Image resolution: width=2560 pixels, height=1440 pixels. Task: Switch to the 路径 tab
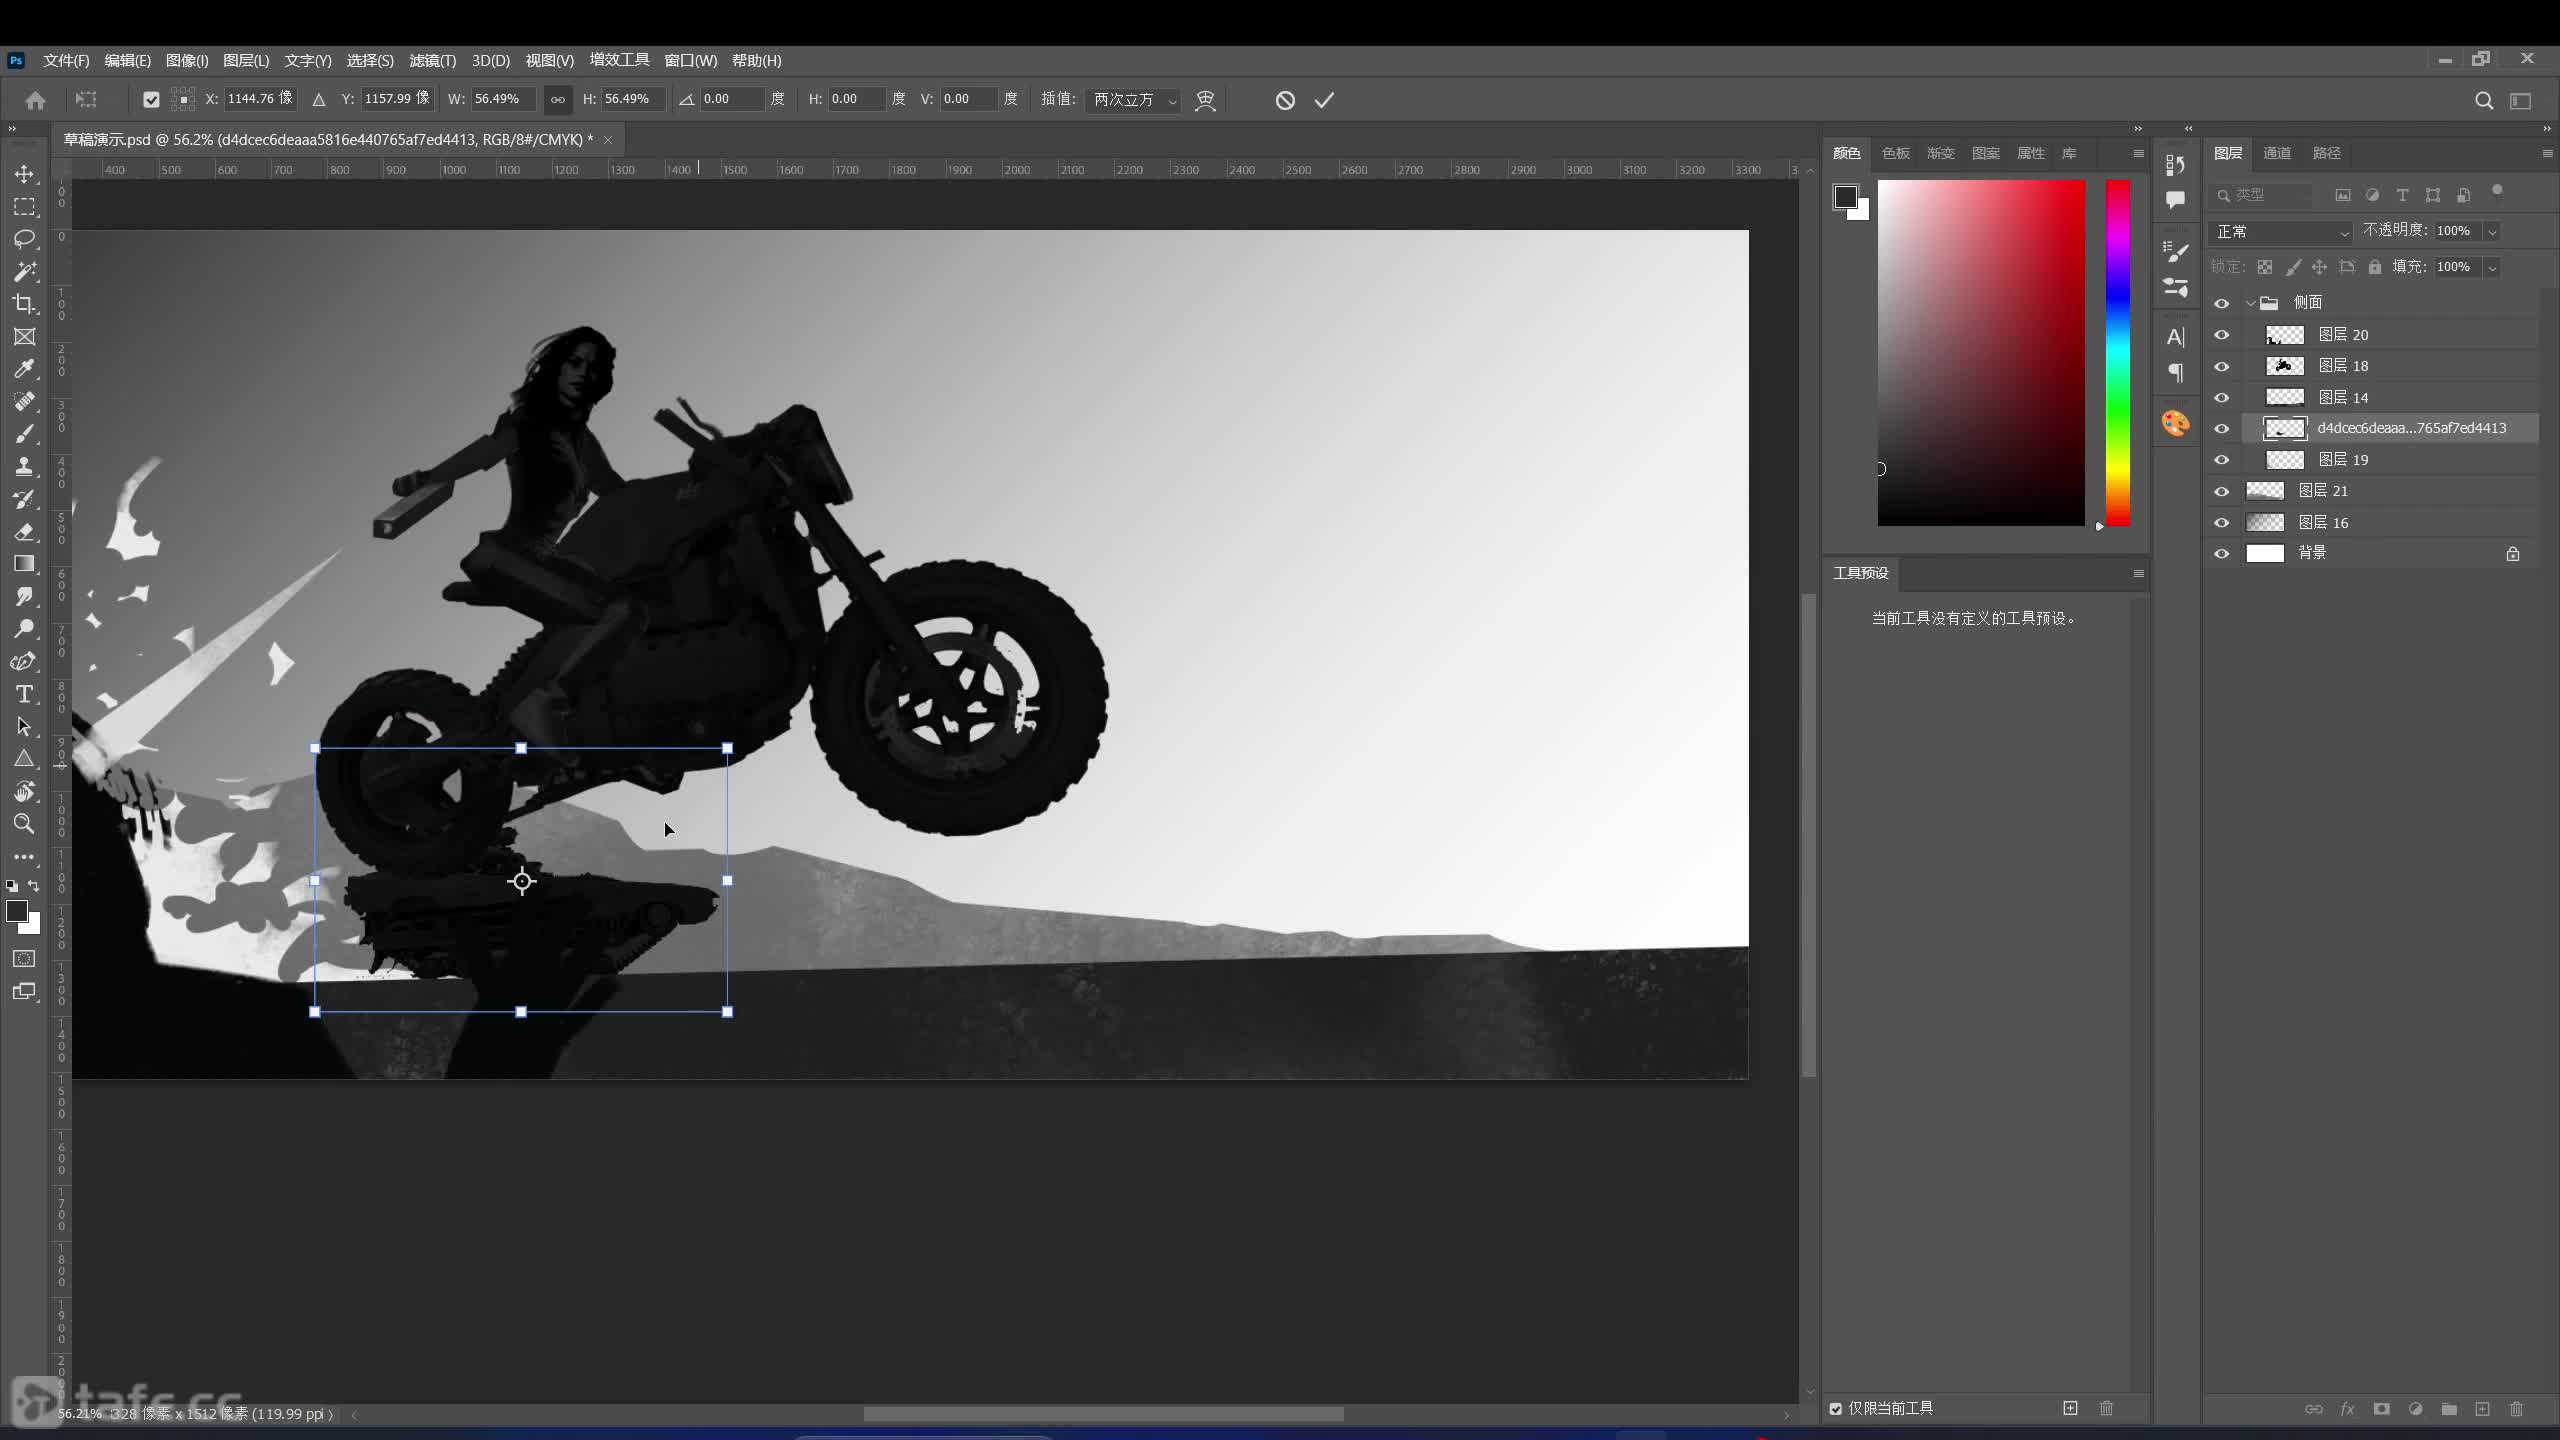click(2326, 153)
